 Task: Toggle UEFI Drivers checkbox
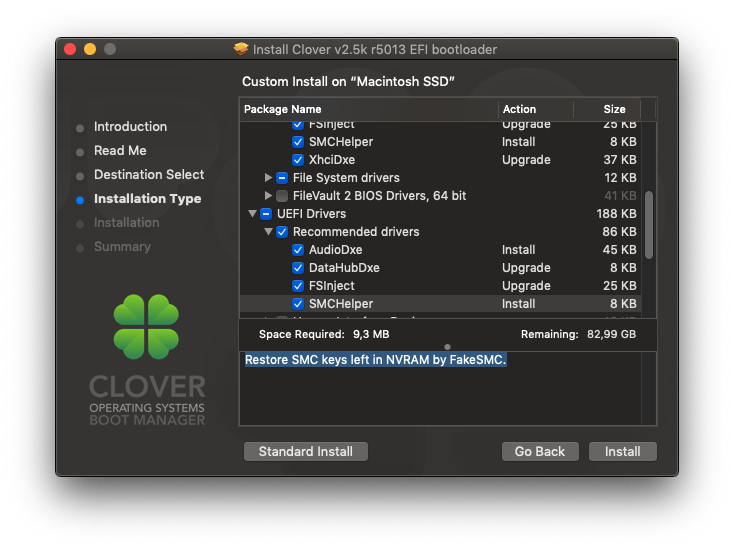click(266, 214)
